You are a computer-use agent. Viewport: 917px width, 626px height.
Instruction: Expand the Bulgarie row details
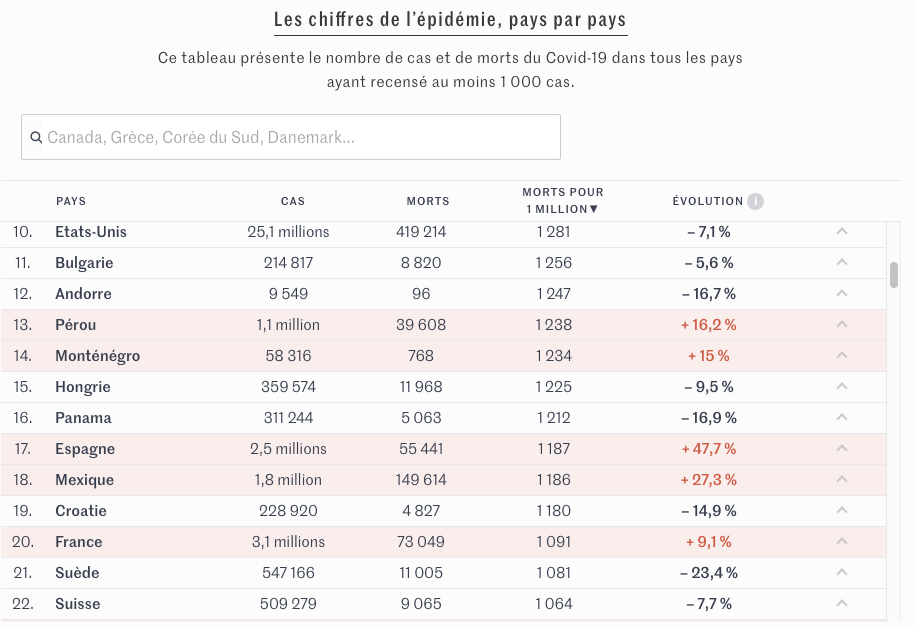842,263
